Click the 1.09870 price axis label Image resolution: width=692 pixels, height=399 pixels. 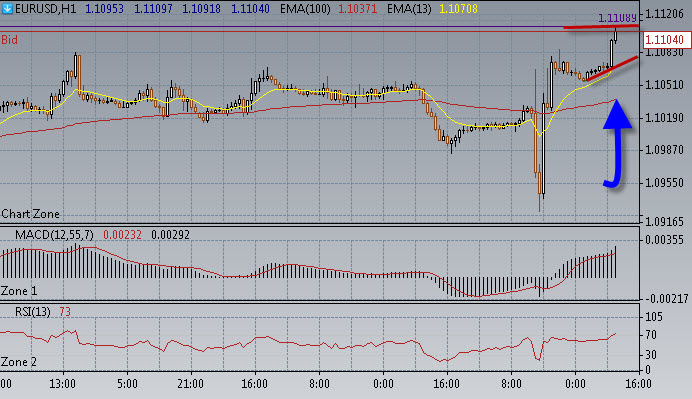click(x=664, y=150)
